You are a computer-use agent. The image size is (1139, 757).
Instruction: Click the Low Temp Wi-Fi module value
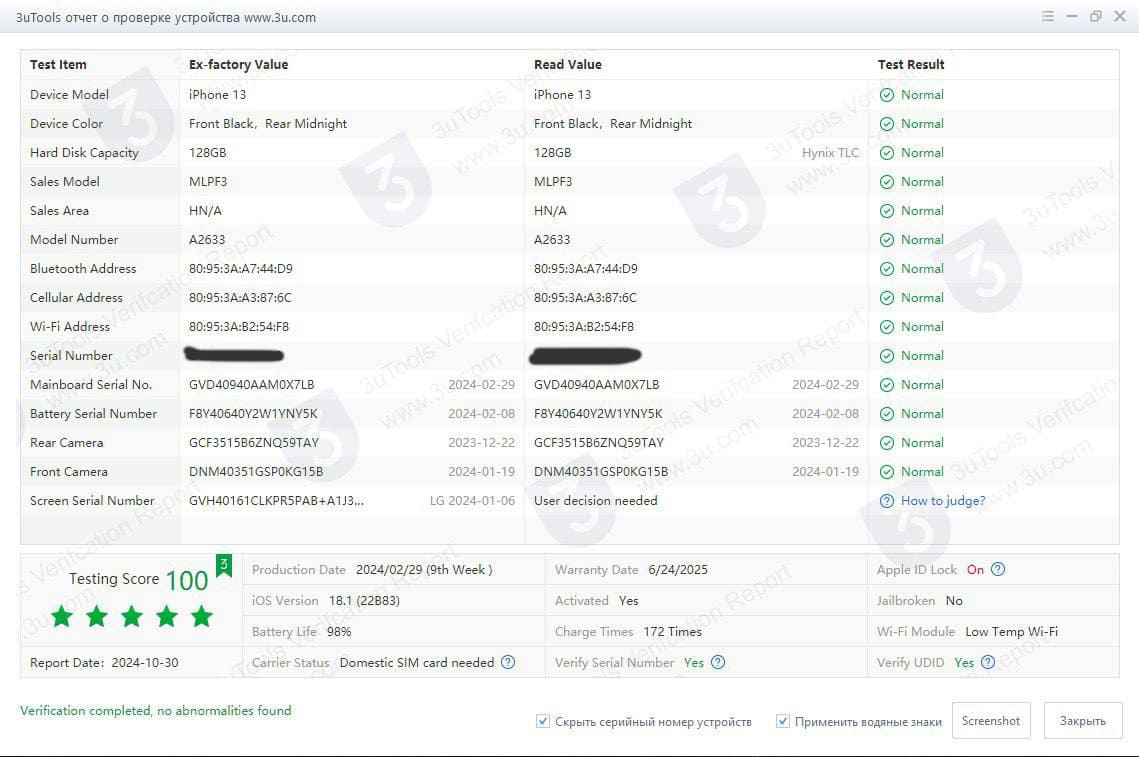click(1011, 632)
